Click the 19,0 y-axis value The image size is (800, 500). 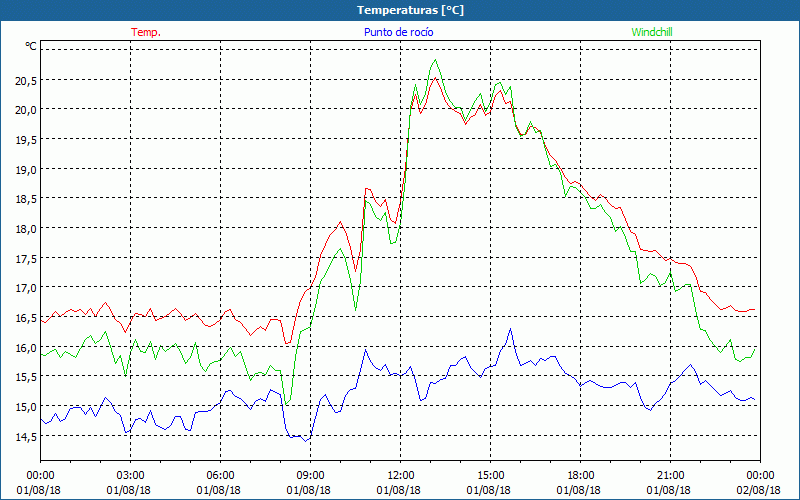tap(26, 169)
